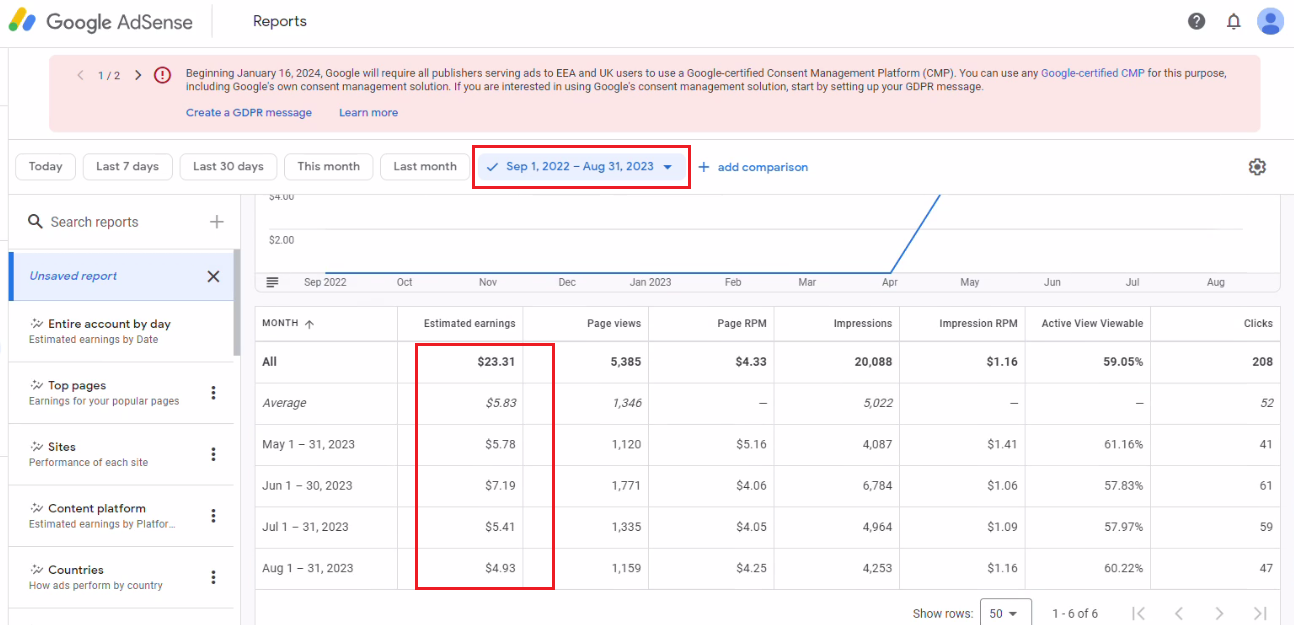Open report settings gear

pyautogui.click(x=1257, y=167)
